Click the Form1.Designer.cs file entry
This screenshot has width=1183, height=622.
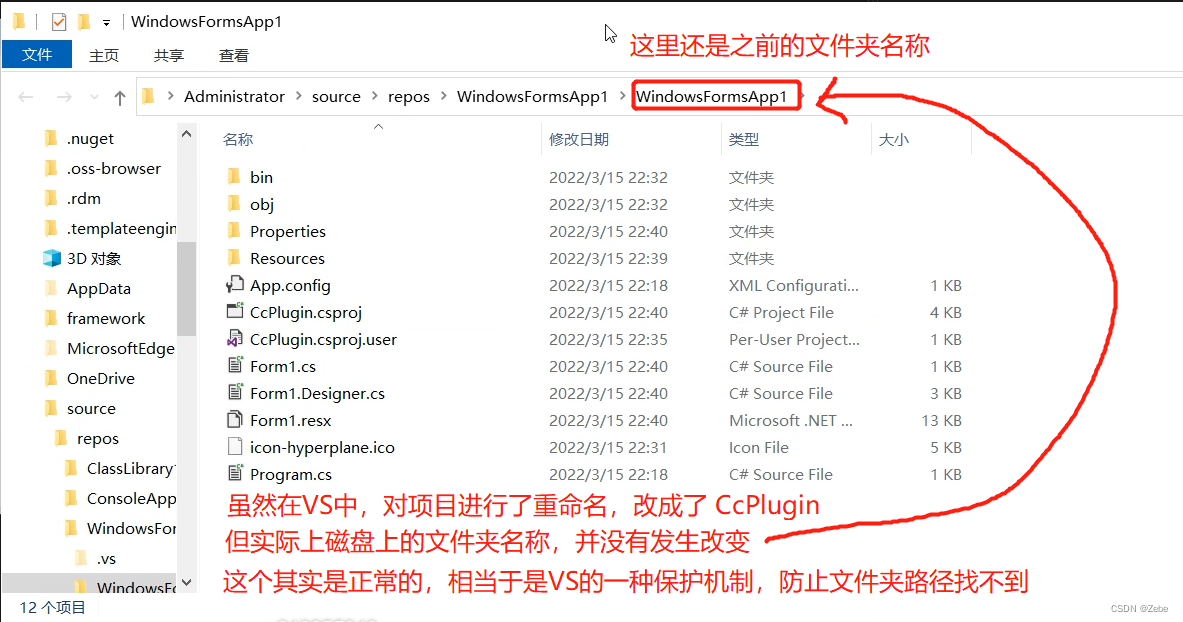[317, 393]
